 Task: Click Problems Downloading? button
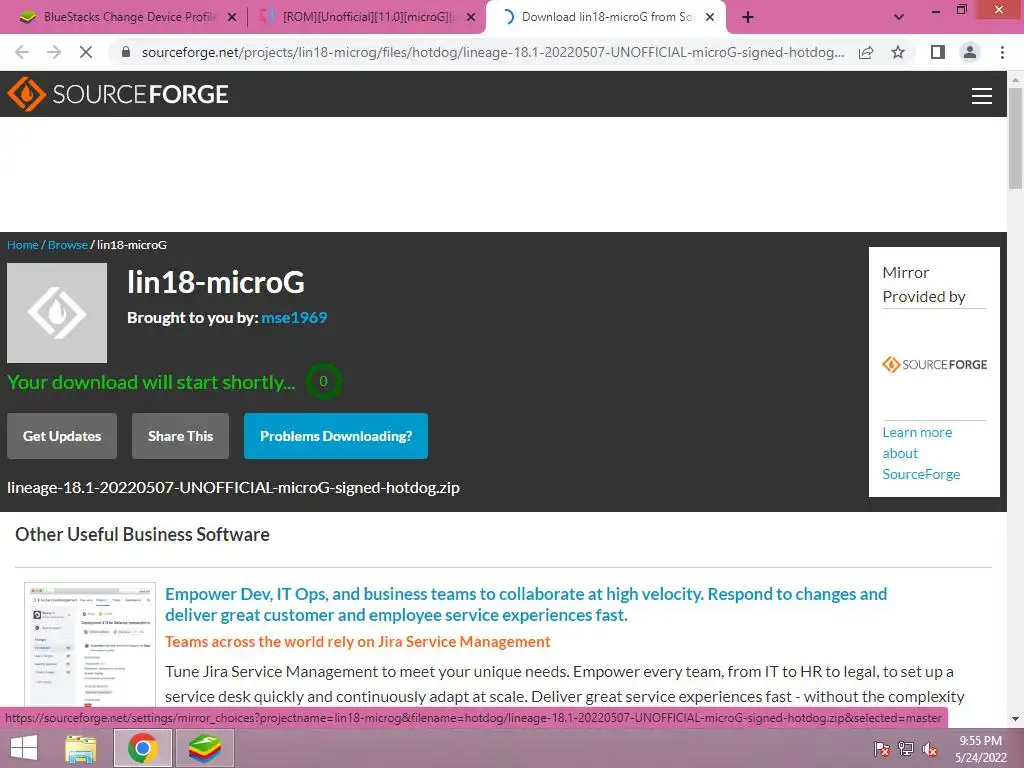pyautogui.click(x=336, y=436)
